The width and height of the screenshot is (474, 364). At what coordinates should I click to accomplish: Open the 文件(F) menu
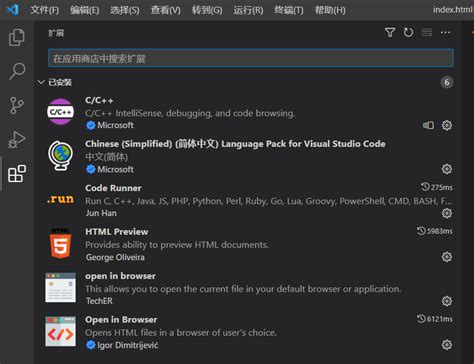45,10
